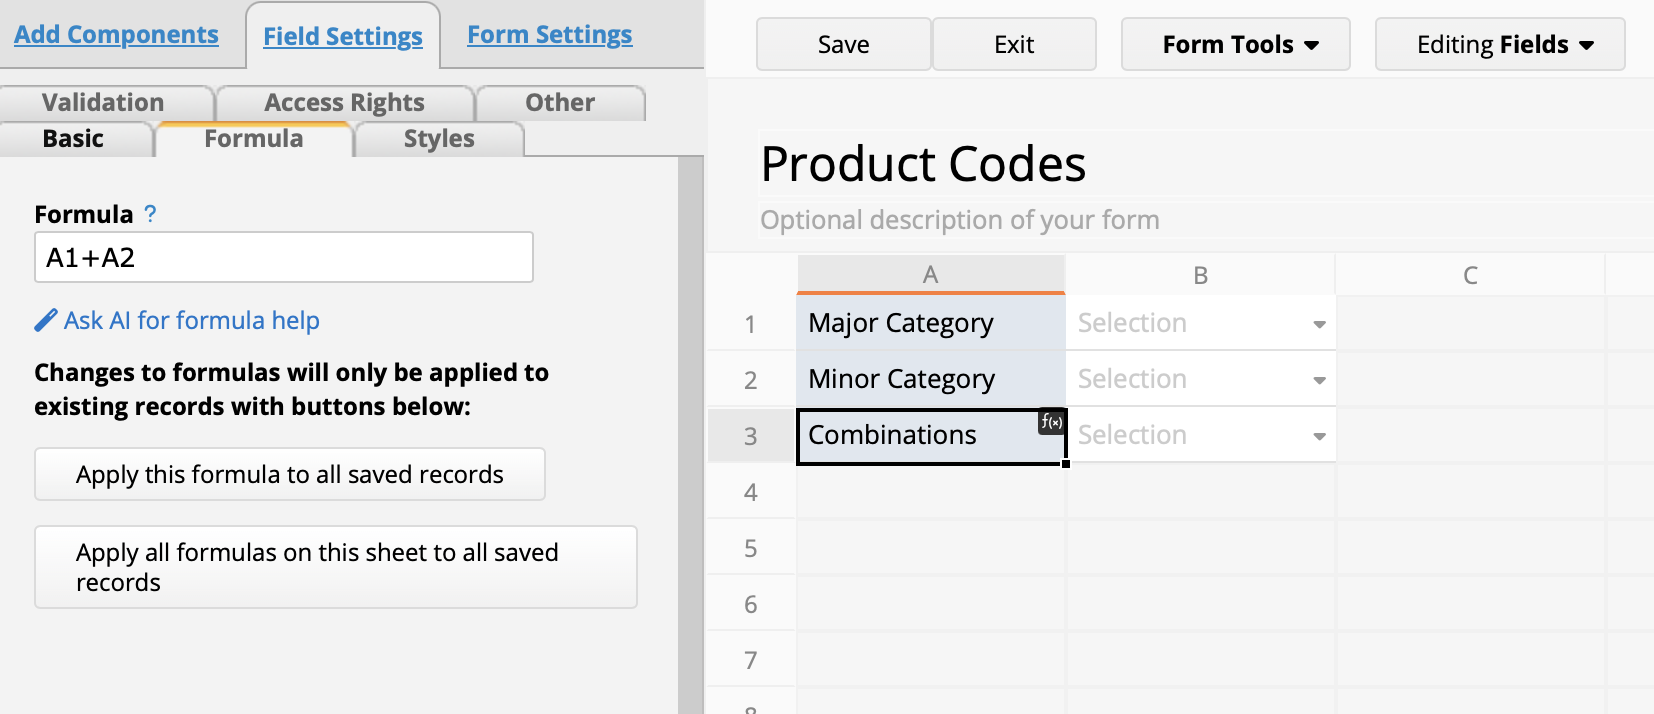
Task: Switch to the Validation tab
Action: coord(104,103)
